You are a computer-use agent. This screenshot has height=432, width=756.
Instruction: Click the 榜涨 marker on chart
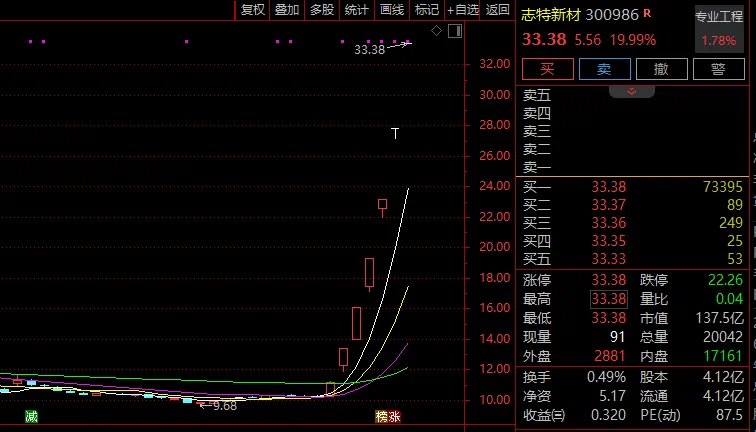[x=387, y=415]
